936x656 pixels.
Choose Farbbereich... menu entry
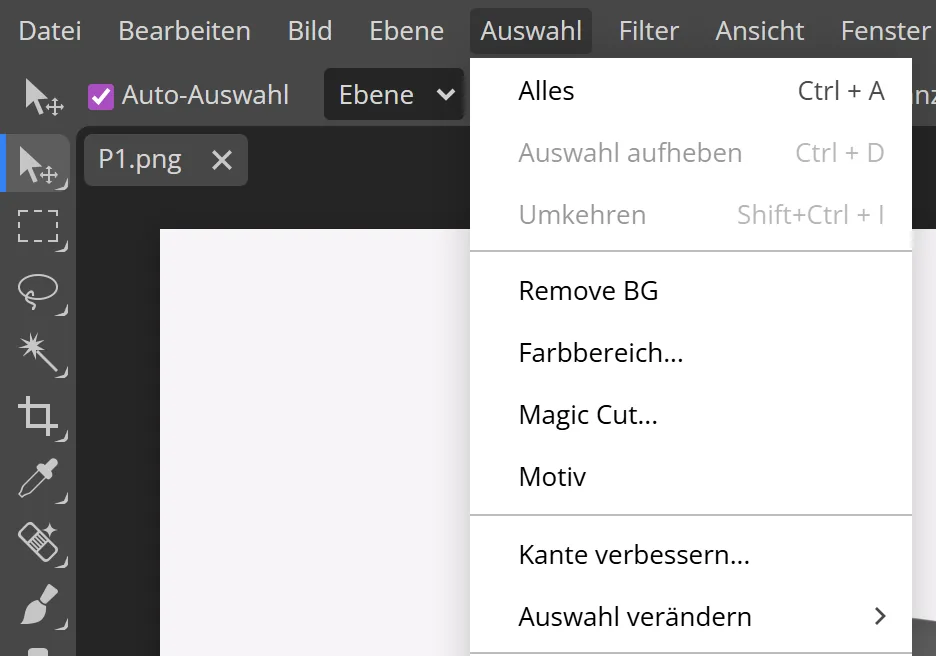pos(691,353)
